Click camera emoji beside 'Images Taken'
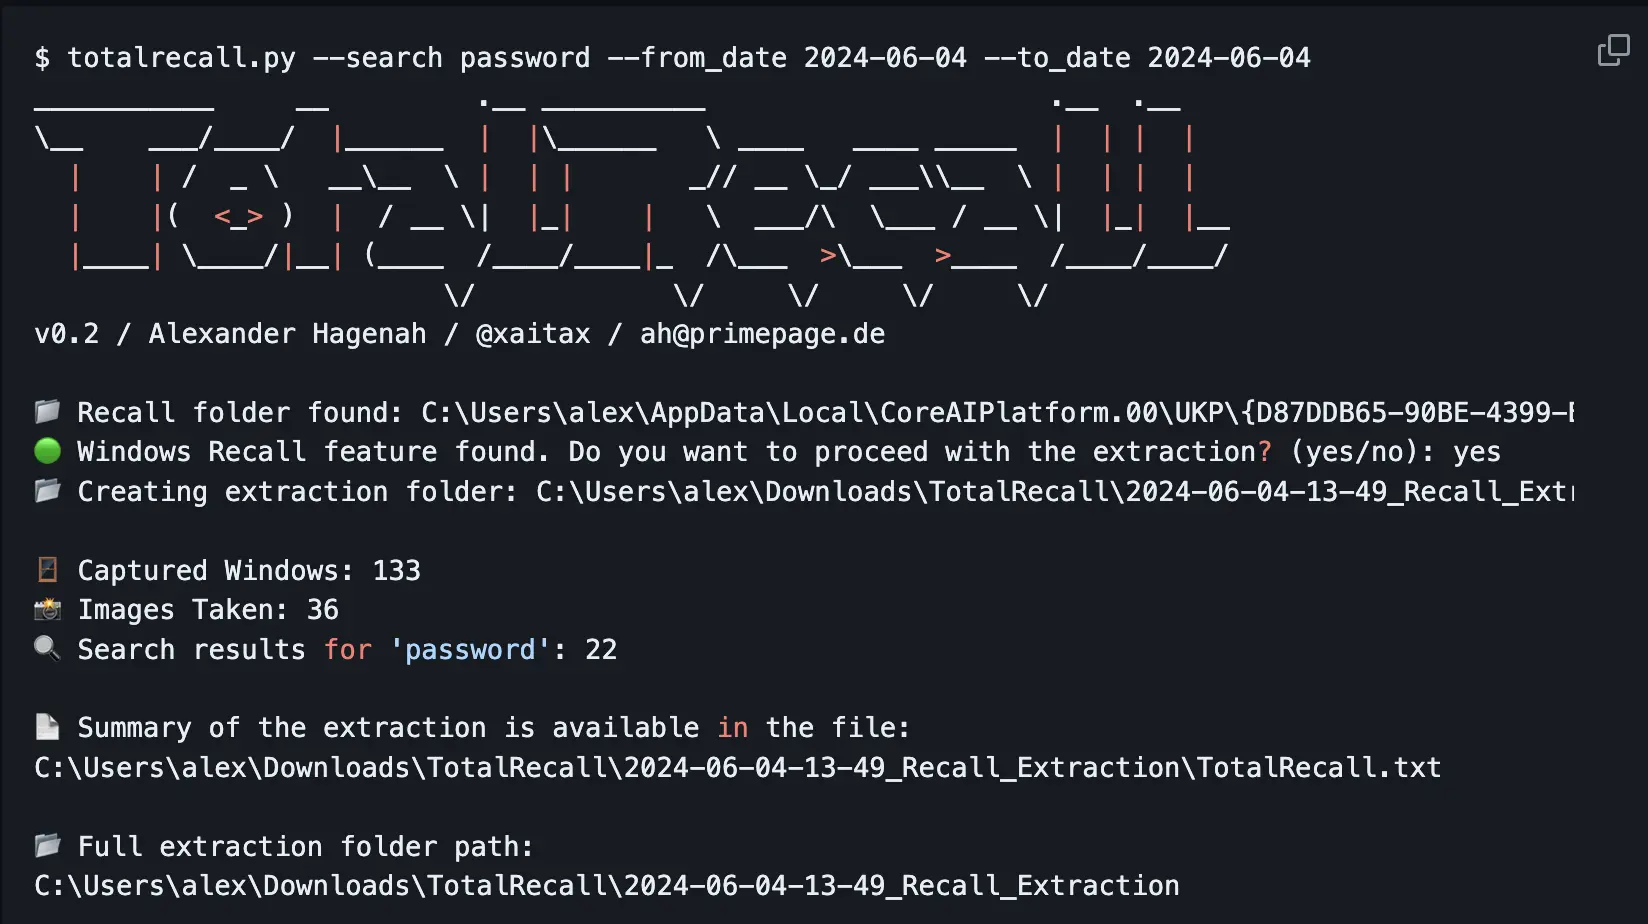Viewport: 1648px width, 924px height. (47, 609)
